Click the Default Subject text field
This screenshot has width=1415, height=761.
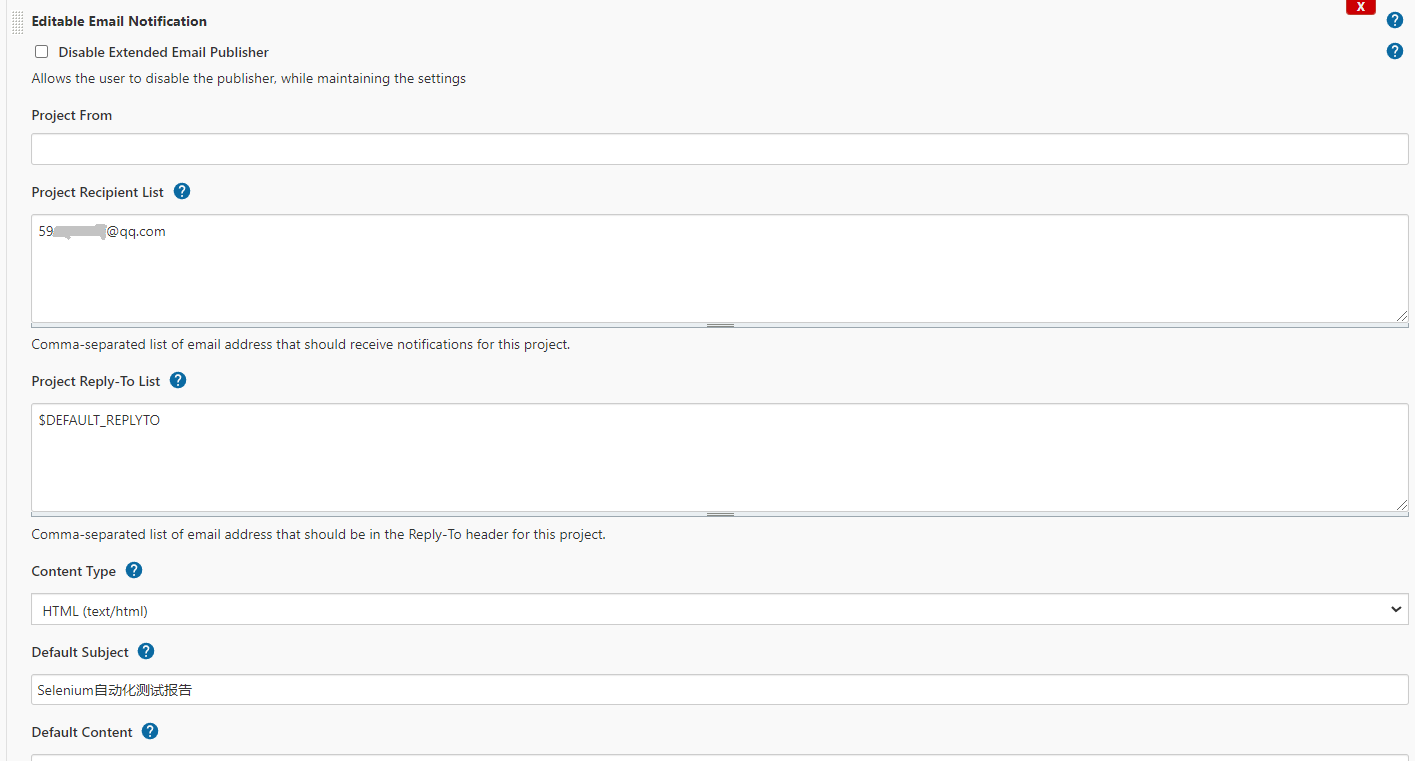pos(720,689)
